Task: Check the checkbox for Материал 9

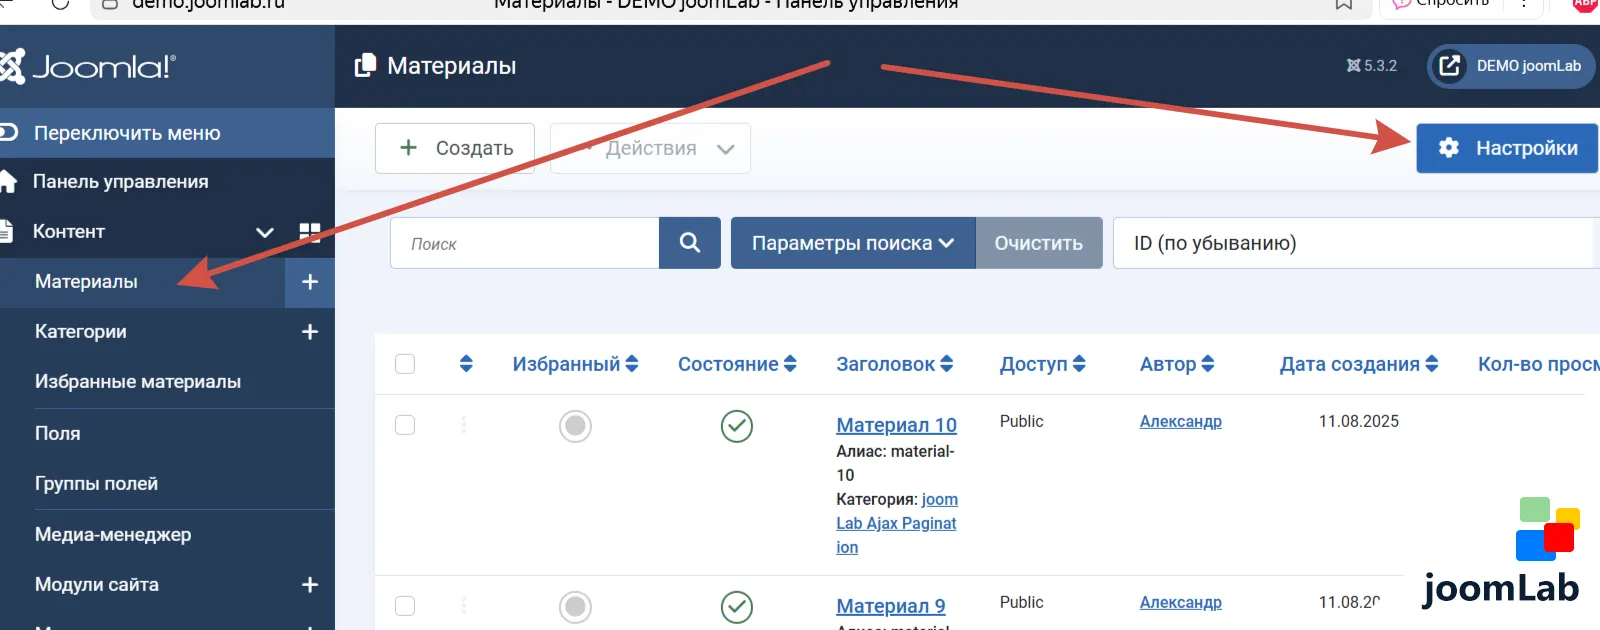Action: (x=405, y=606)
